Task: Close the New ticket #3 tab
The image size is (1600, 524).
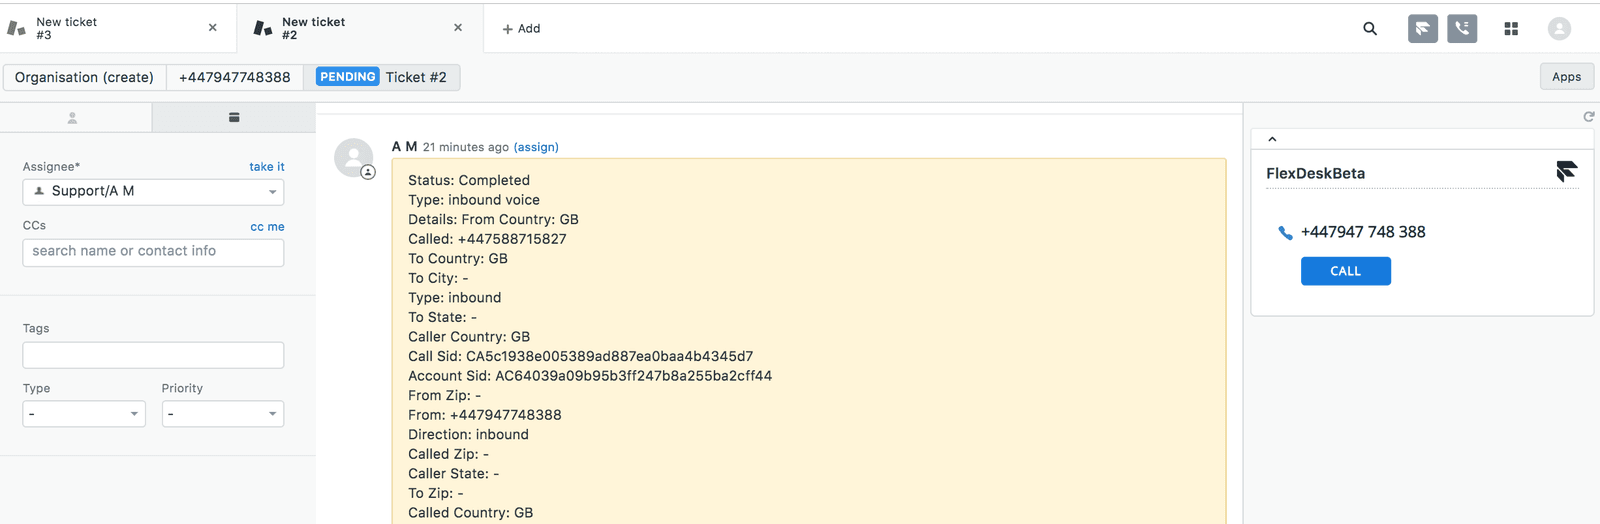Action: (x=212, y=28)
